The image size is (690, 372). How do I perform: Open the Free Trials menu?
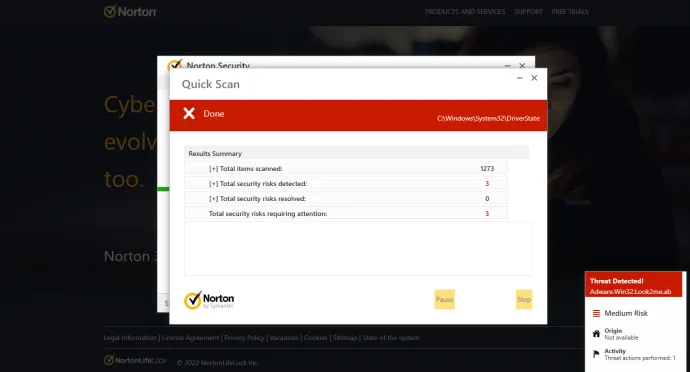click(570, 11)
